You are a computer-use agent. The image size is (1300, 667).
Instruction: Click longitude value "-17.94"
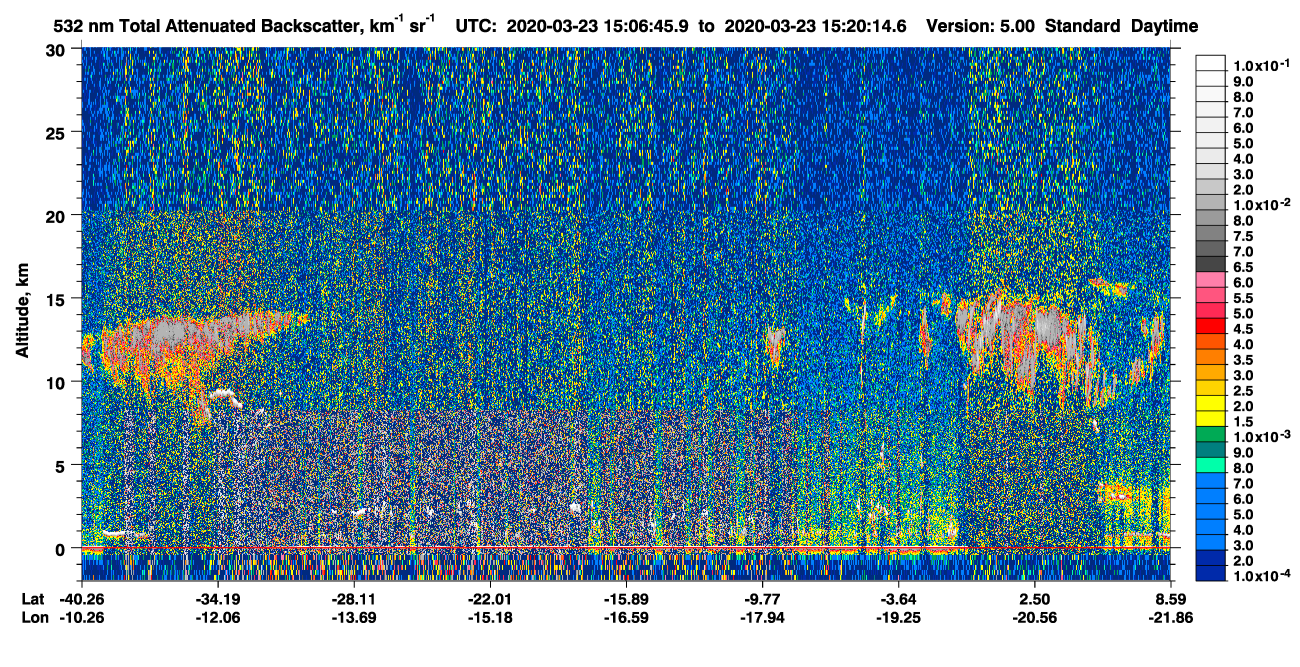[762, 618]
